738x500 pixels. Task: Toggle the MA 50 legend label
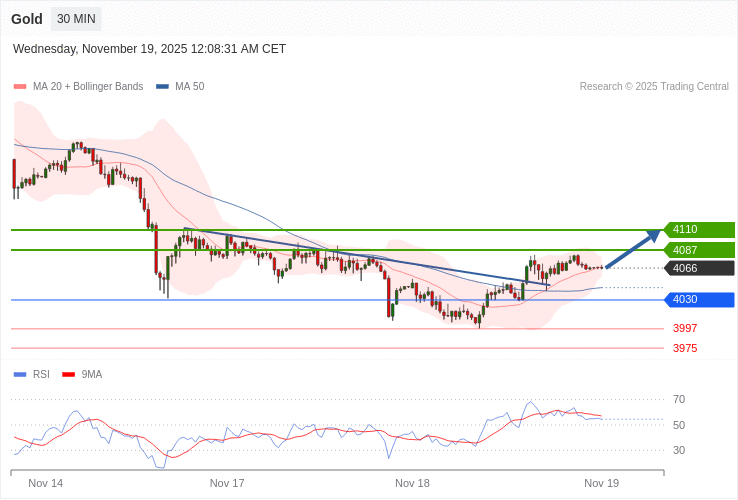pos(189,87)
